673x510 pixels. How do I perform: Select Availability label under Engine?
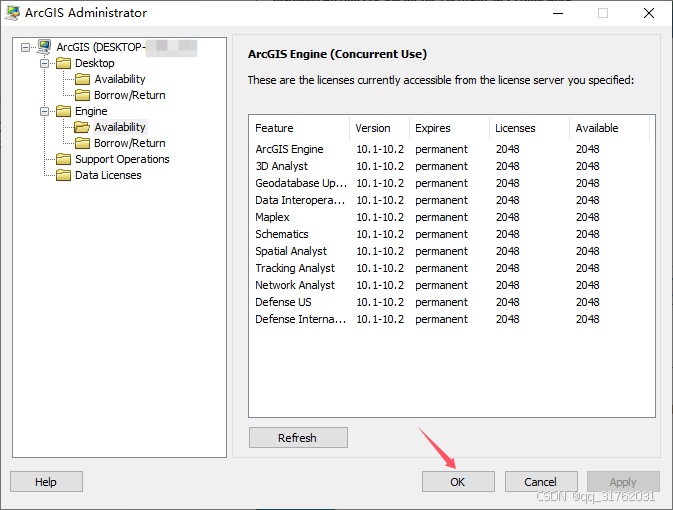[120, 127]
